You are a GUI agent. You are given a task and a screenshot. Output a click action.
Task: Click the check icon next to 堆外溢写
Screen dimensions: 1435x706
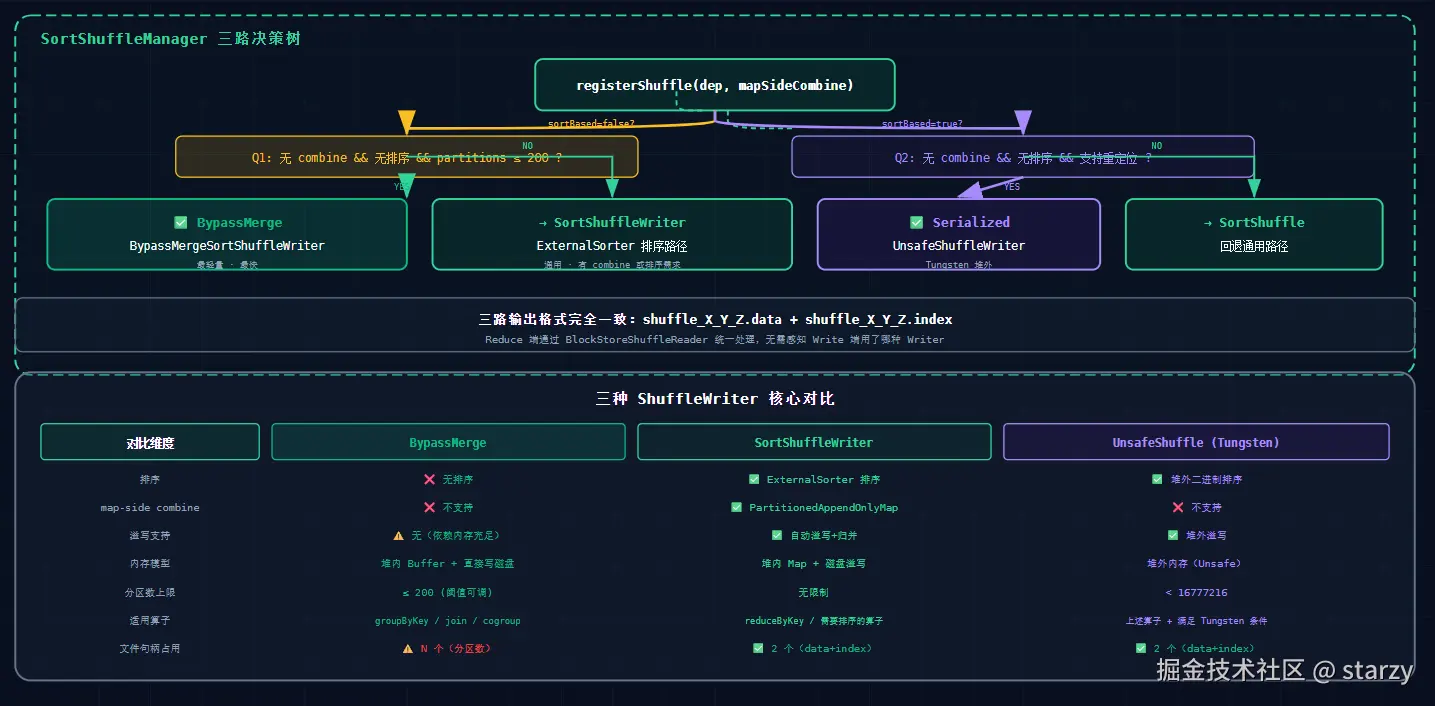(x=1173, y=536)
